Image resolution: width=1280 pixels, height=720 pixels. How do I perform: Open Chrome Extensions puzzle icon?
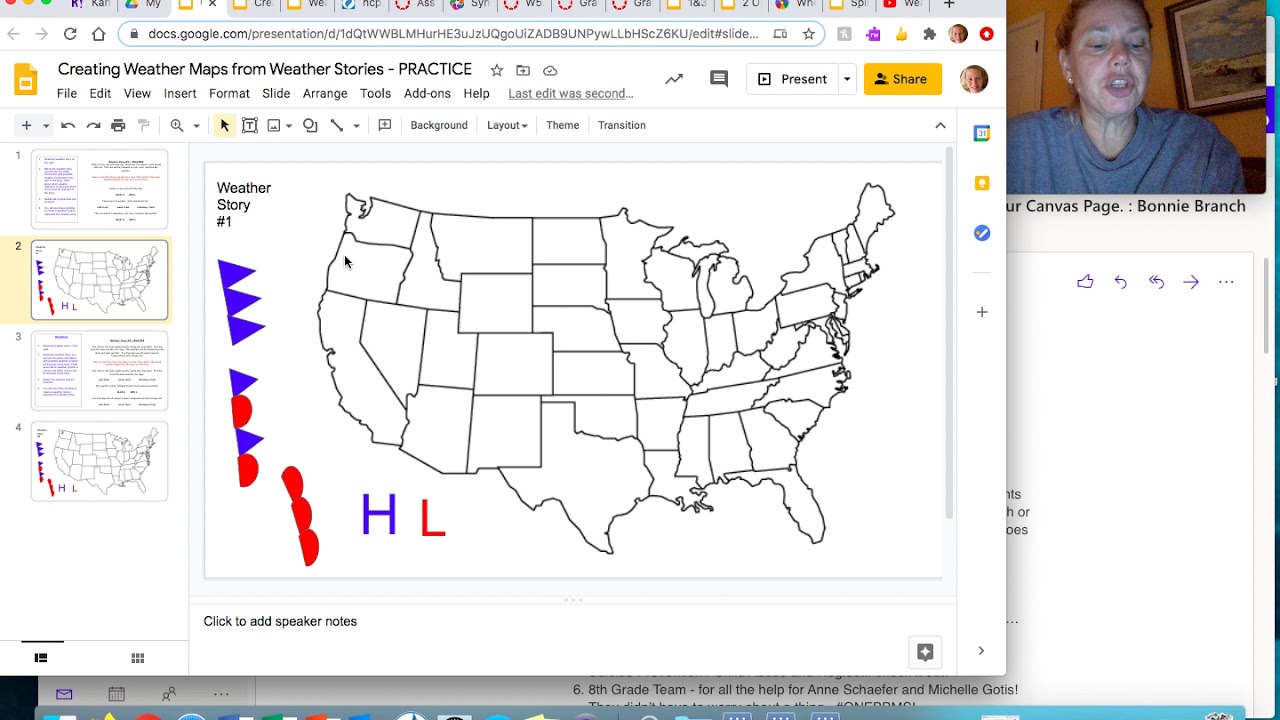(x=929, y=34)
